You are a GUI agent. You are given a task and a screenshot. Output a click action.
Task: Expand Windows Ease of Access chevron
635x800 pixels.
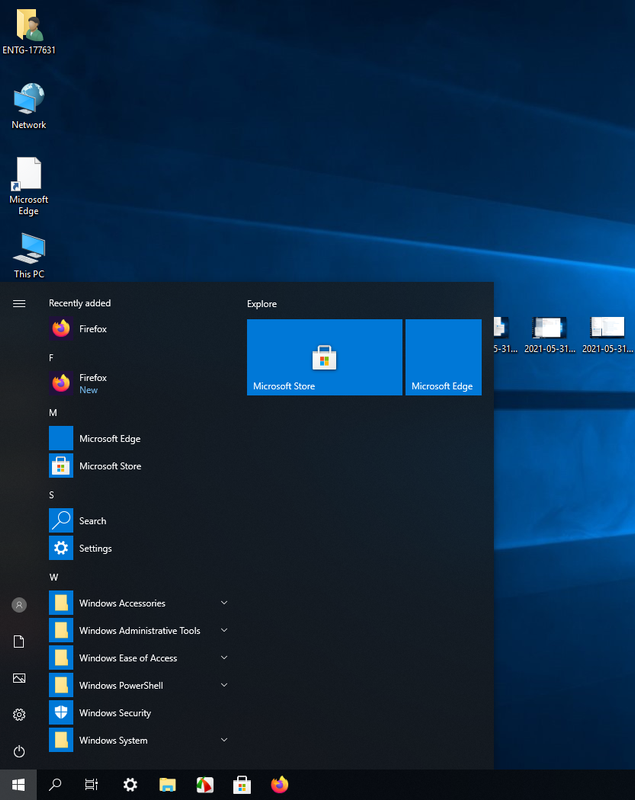[x=224, y=658]
